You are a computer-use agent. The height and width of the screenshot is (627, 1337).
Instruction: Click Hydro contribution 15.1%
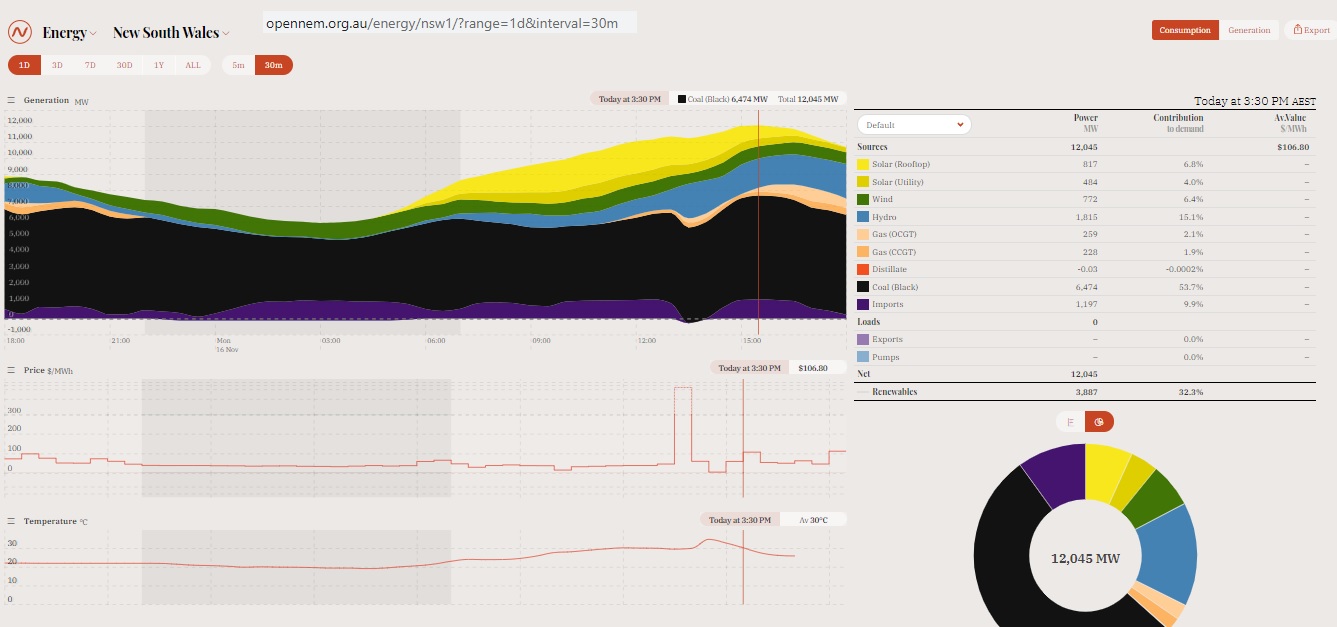[1191, 217]
